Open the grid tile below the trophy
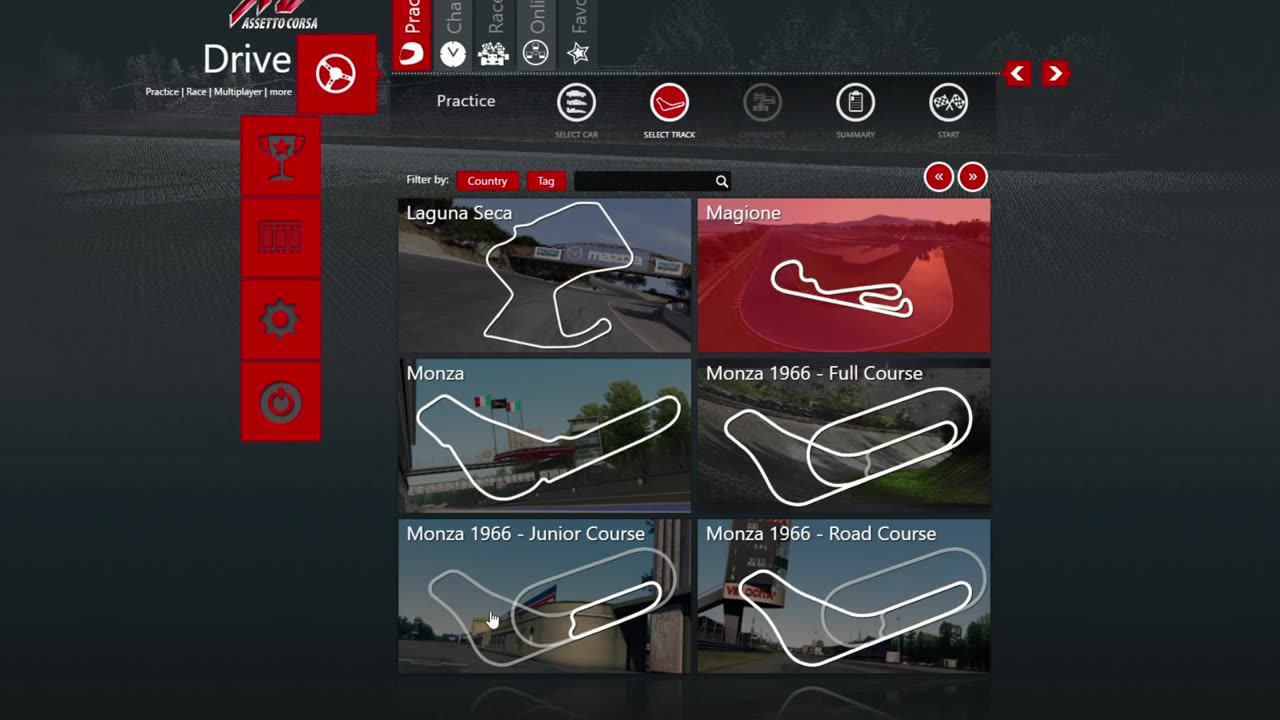This screenshot has width=1280, height=720. [x=281, y=237]
